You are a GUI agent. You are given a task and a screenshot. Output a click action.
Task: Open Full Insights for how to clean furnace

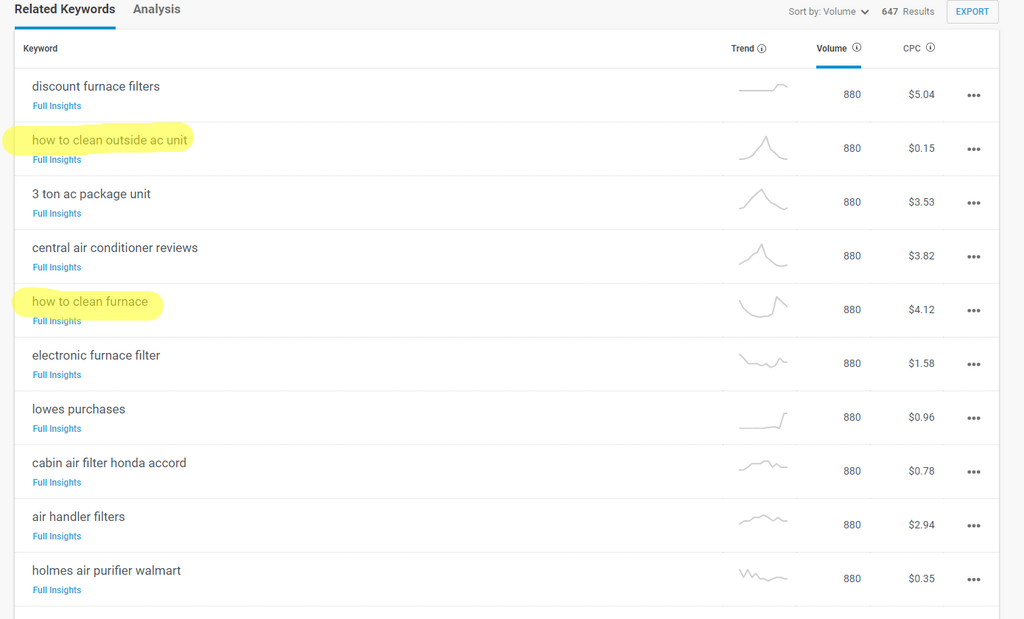pyautogui.click(x=57, y=322)
